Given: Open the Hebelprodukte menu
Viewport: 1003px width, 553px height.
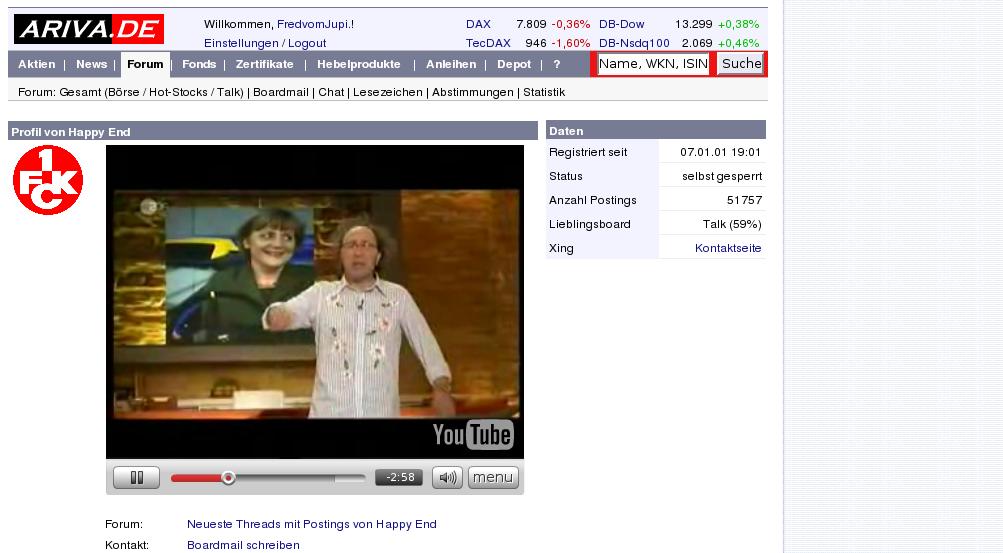Looking at the screenshot, I should coord(359,64).
